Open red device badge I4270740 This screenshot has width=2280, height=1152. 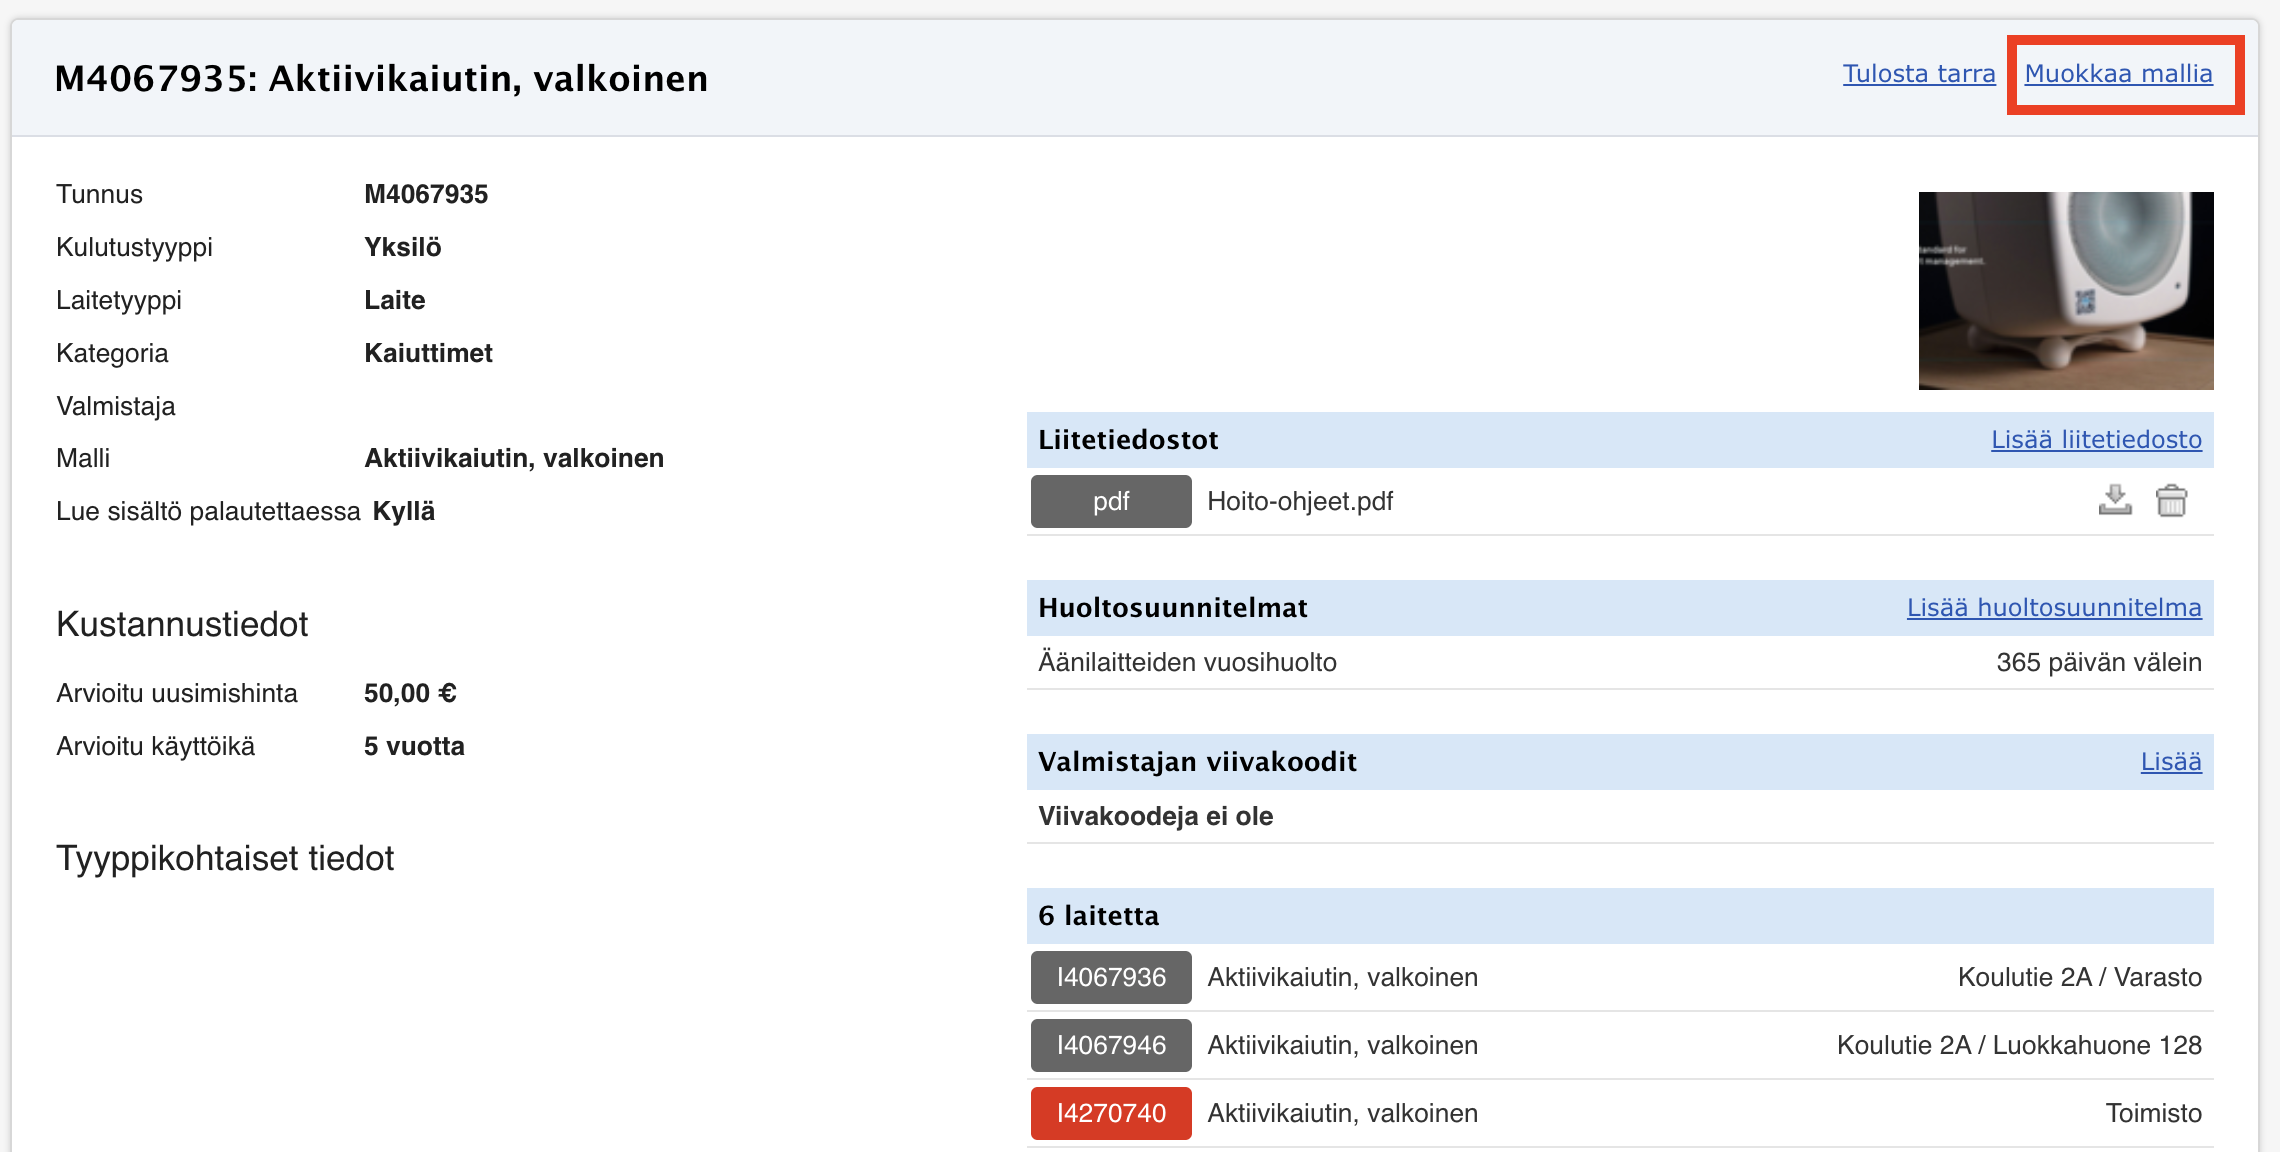click(1110, 1113)
